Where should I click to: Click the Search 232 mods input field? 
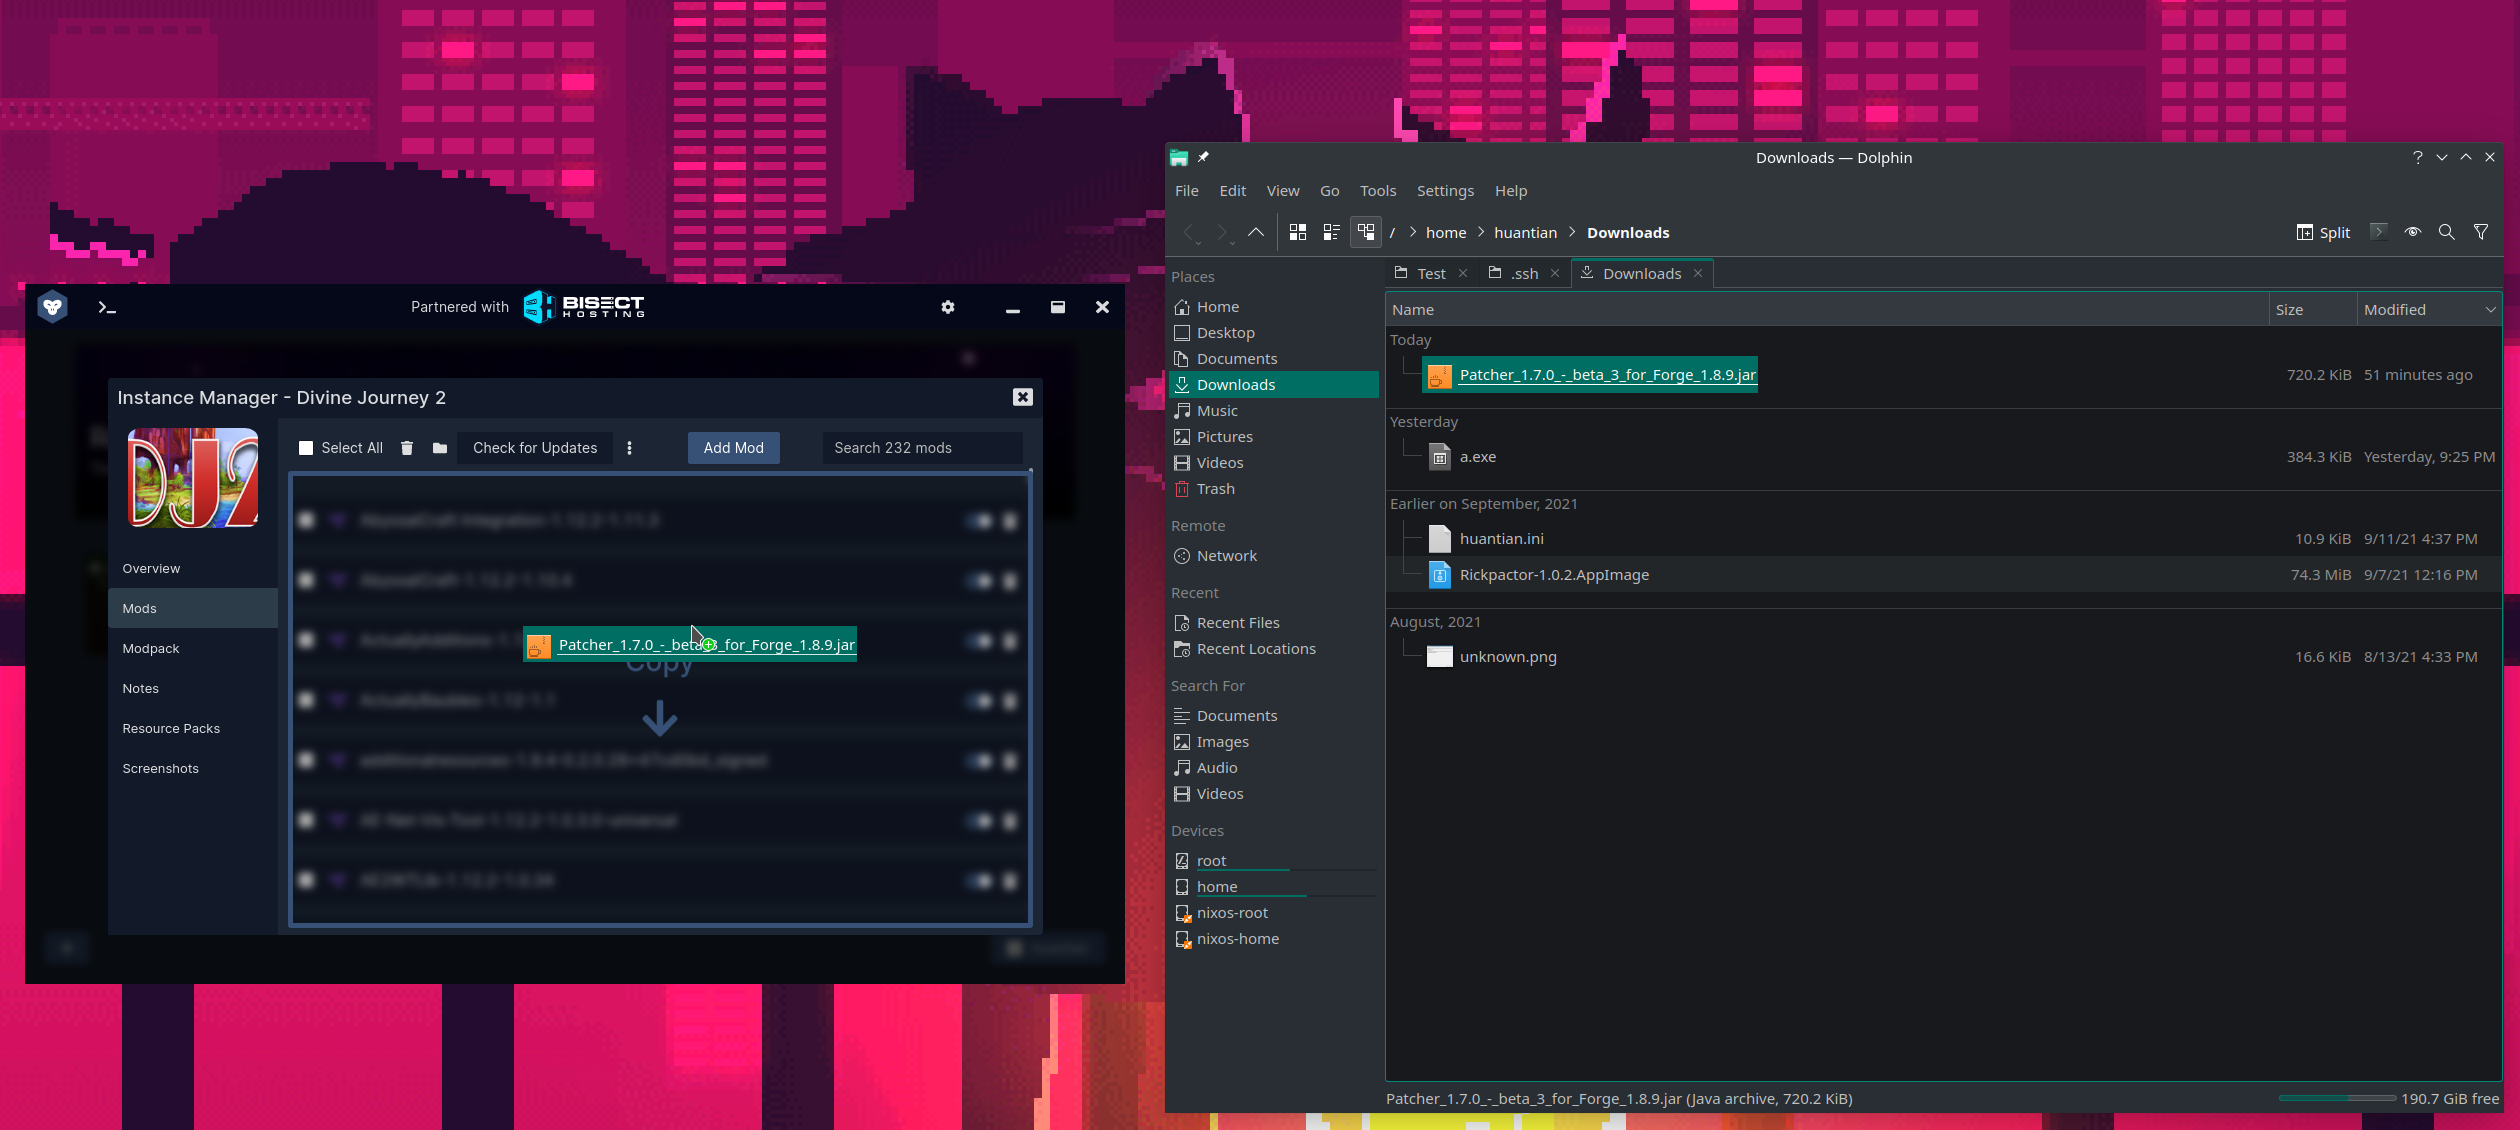922,448
